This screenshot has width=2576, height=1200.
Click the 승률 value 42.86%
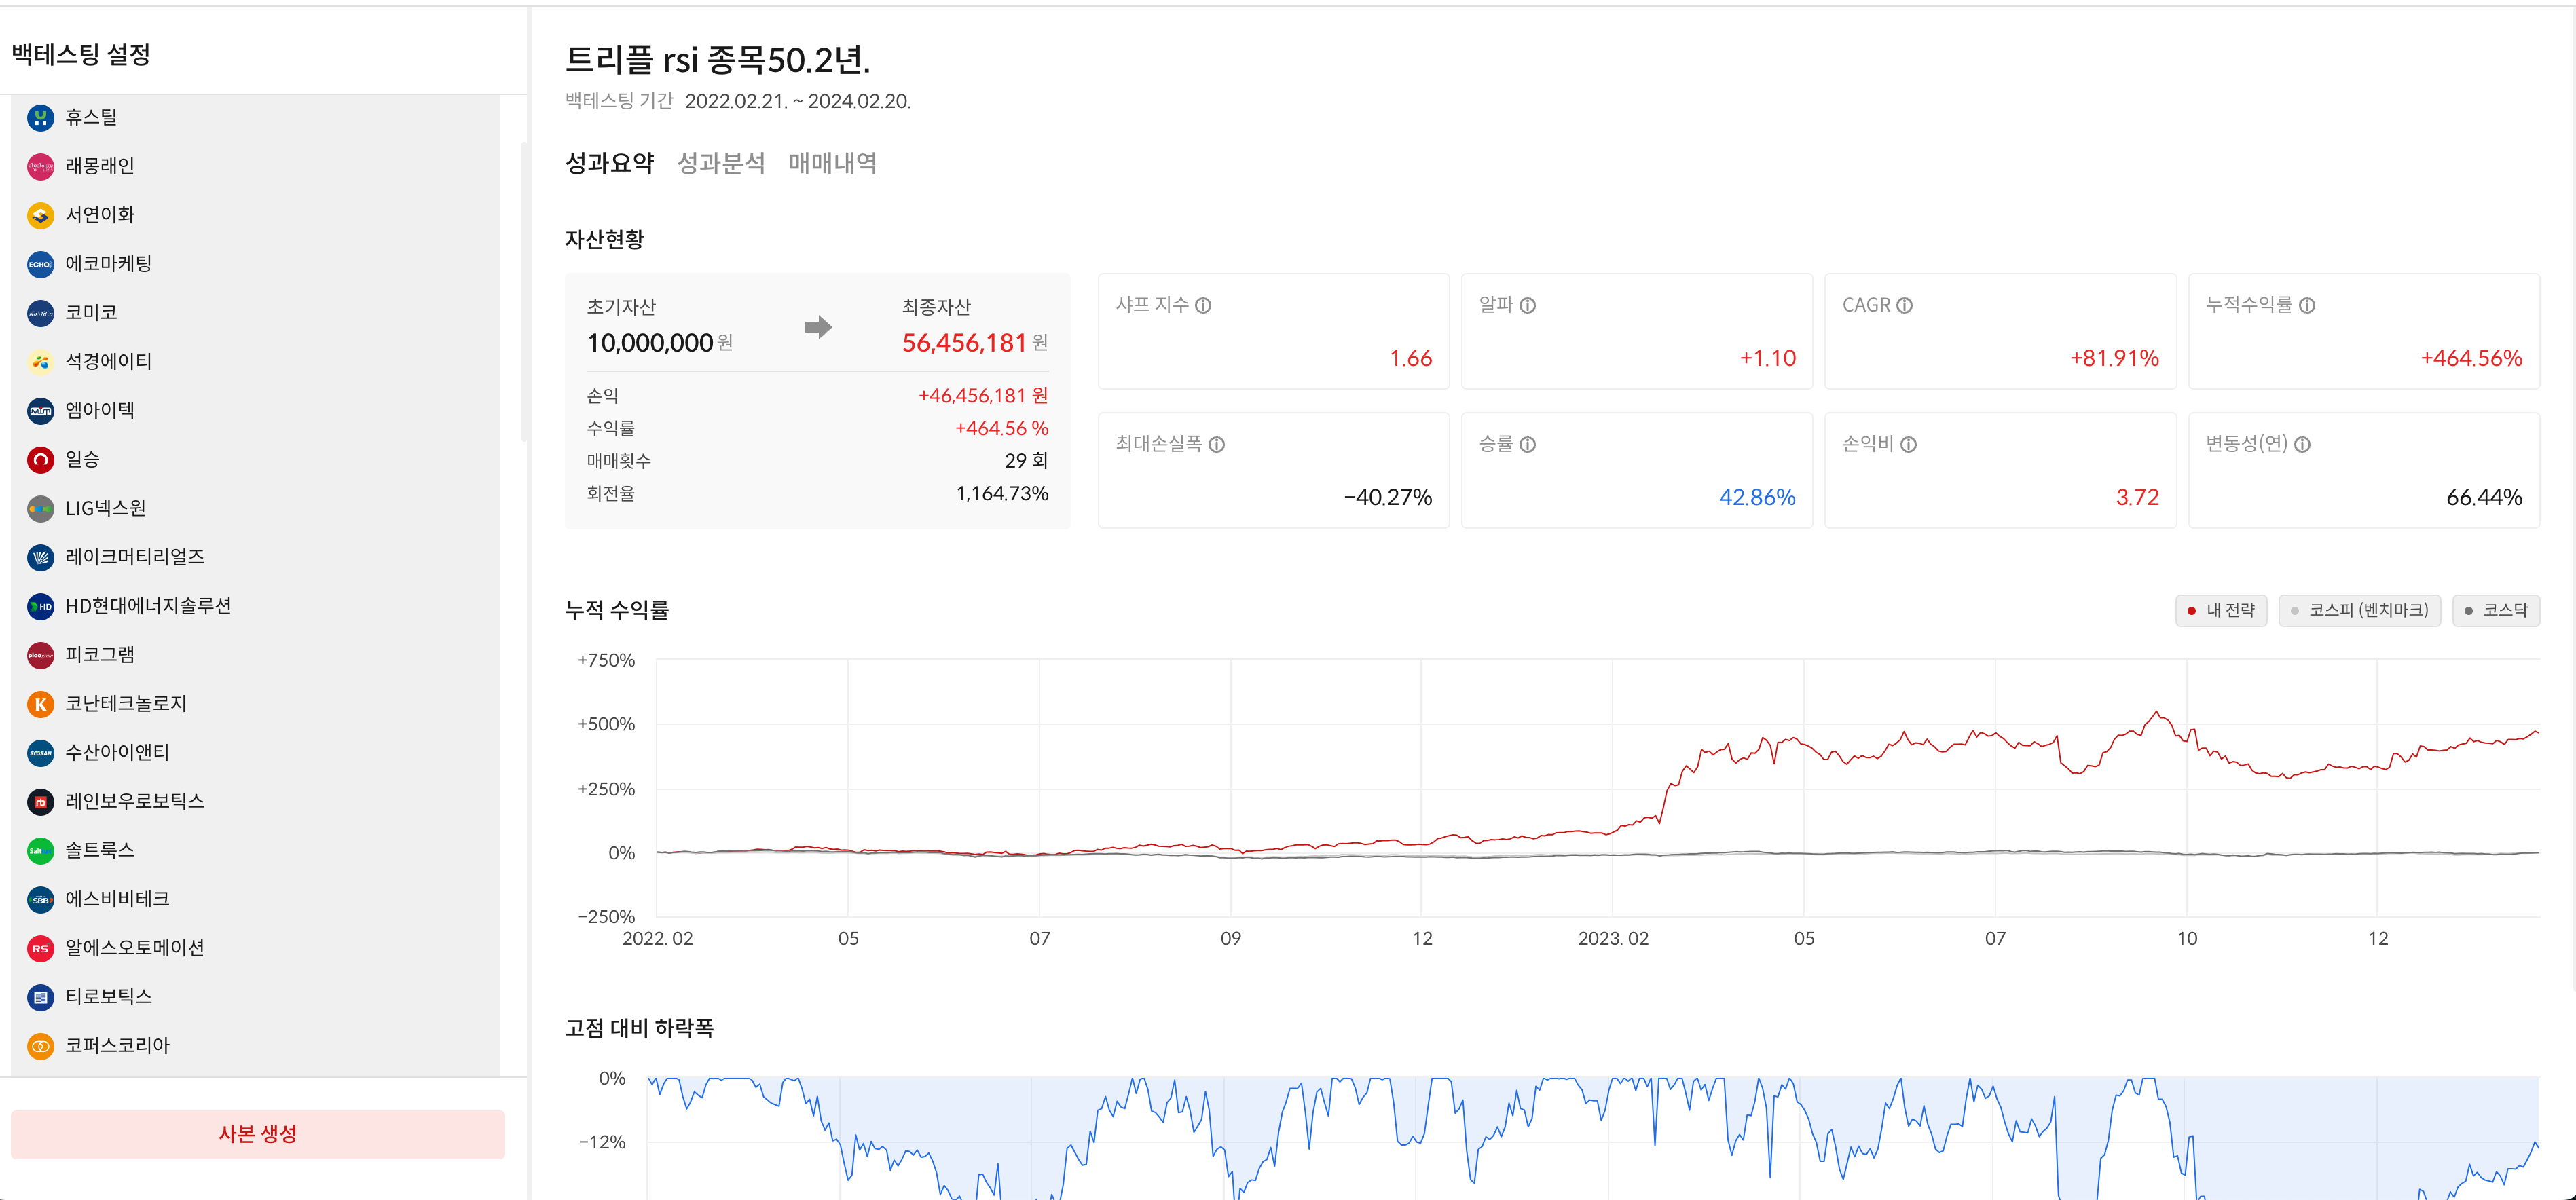pyautogui.click(x=1757, y=498)
